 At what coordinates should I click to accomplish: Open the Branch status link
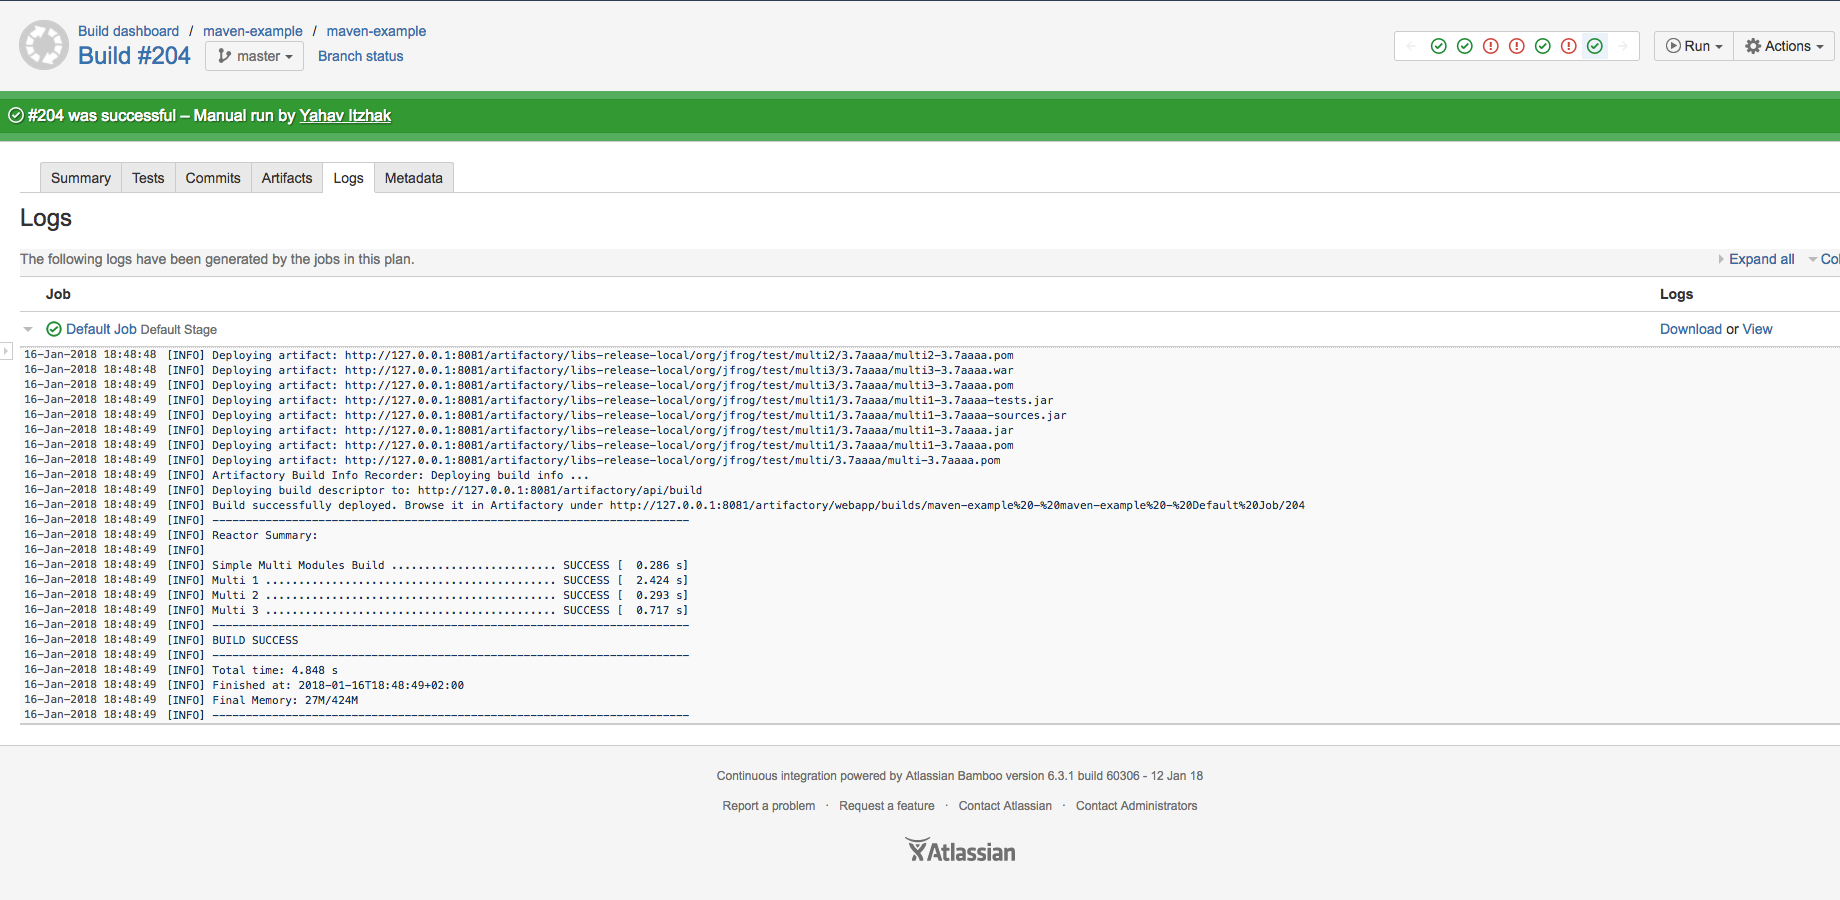(x=361, y=56)
